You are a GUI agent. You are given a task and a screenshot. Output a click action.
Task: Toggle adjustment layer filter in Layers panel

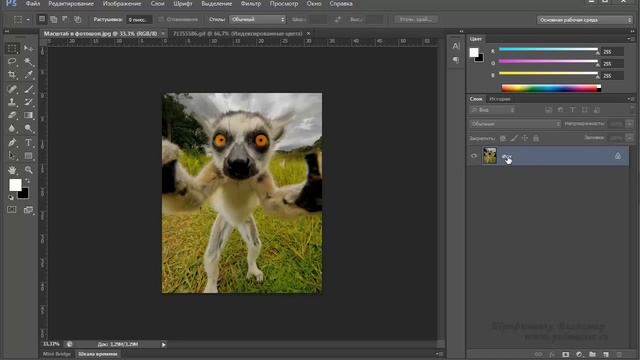pos(560,110)
